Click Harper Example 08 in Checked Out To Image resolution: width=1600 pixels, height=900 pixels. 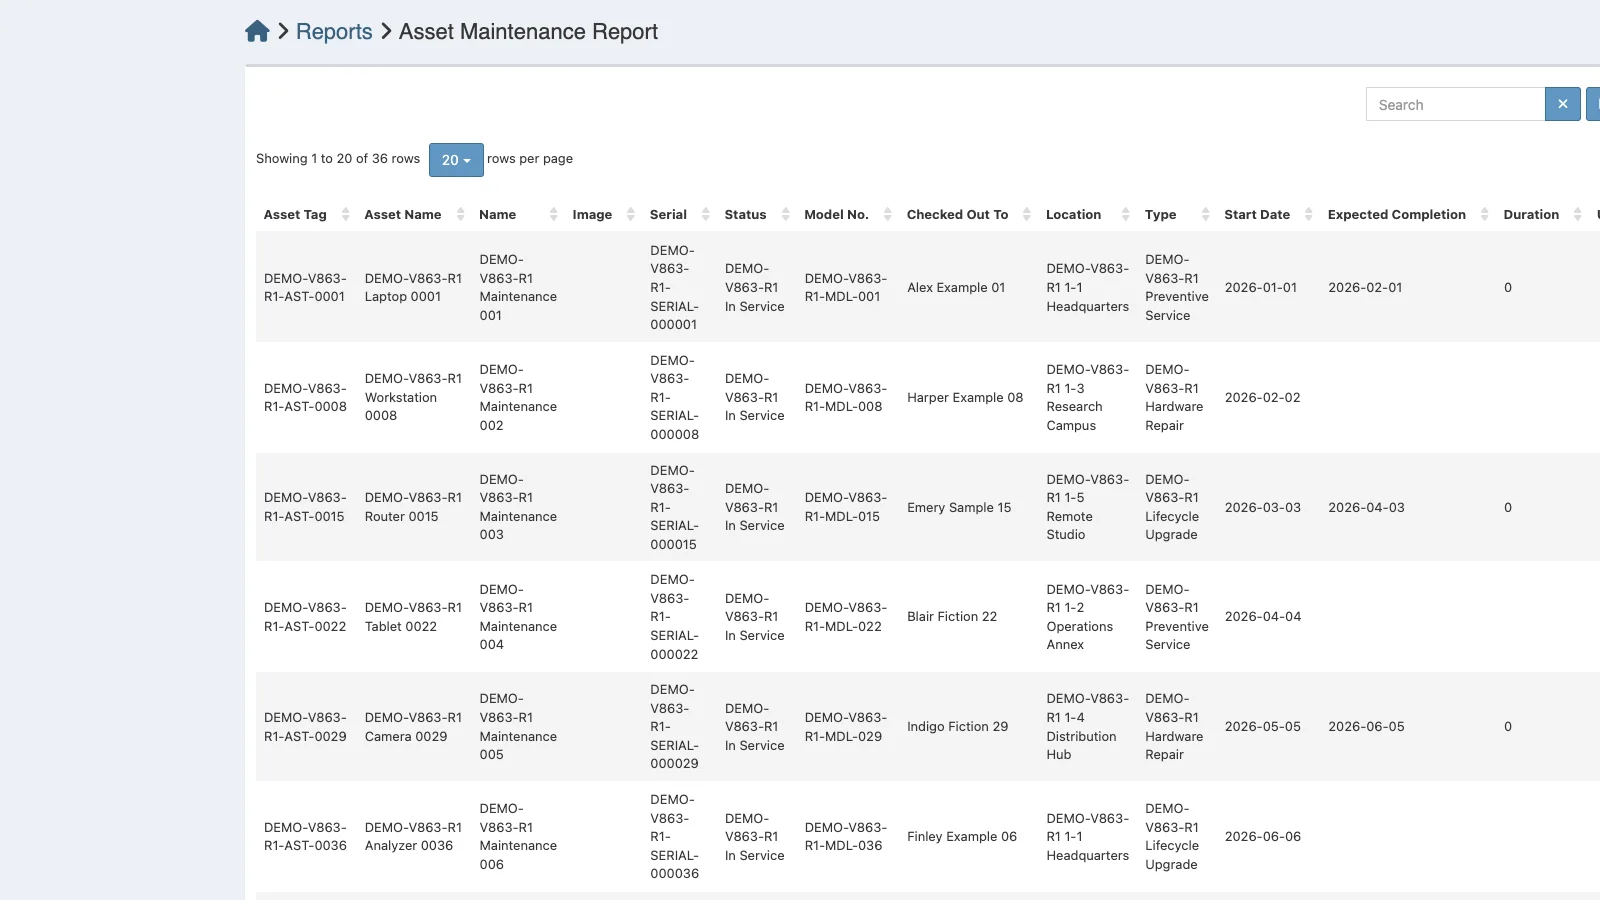965,398
